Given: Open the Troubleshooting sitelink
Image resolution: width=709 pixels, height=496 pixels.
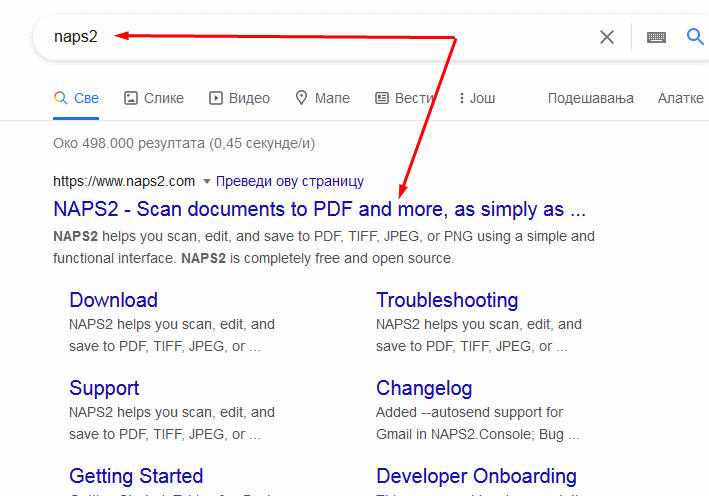Looking at the screenshot, I should coord(446,300).
